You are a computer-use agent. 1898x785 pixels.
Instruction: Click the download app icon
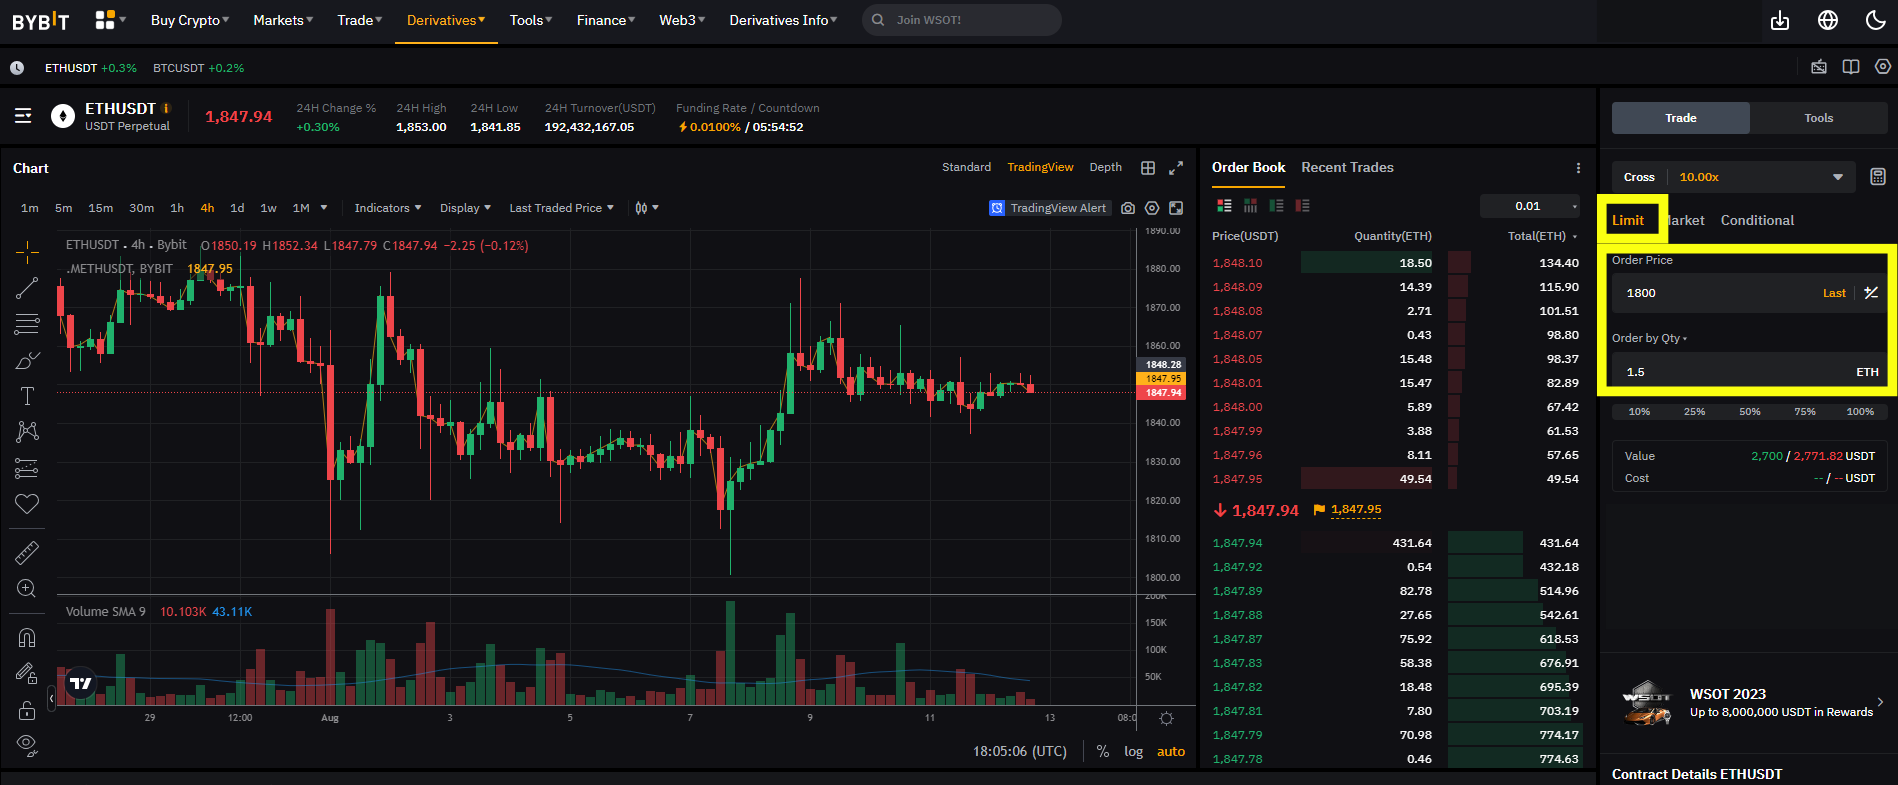[1780, 20]
